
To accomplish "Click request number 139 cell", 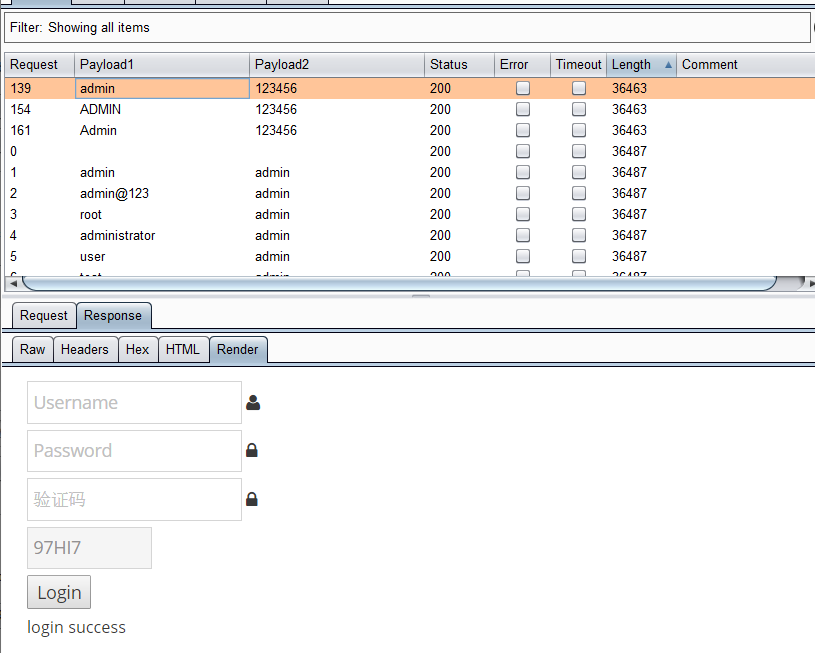I will [x=40, y=88].
